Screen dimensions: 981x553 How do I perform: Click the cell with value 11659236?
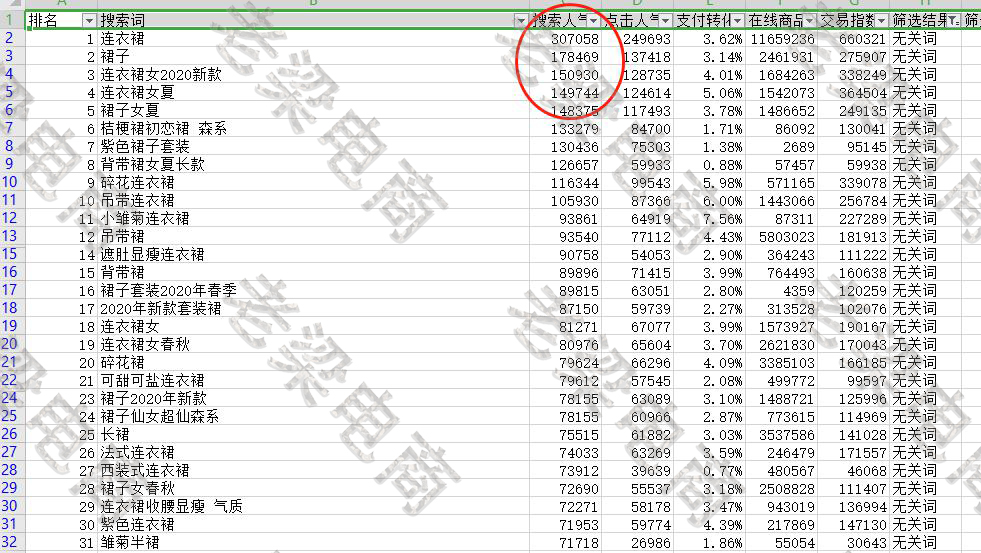[782, 39]
